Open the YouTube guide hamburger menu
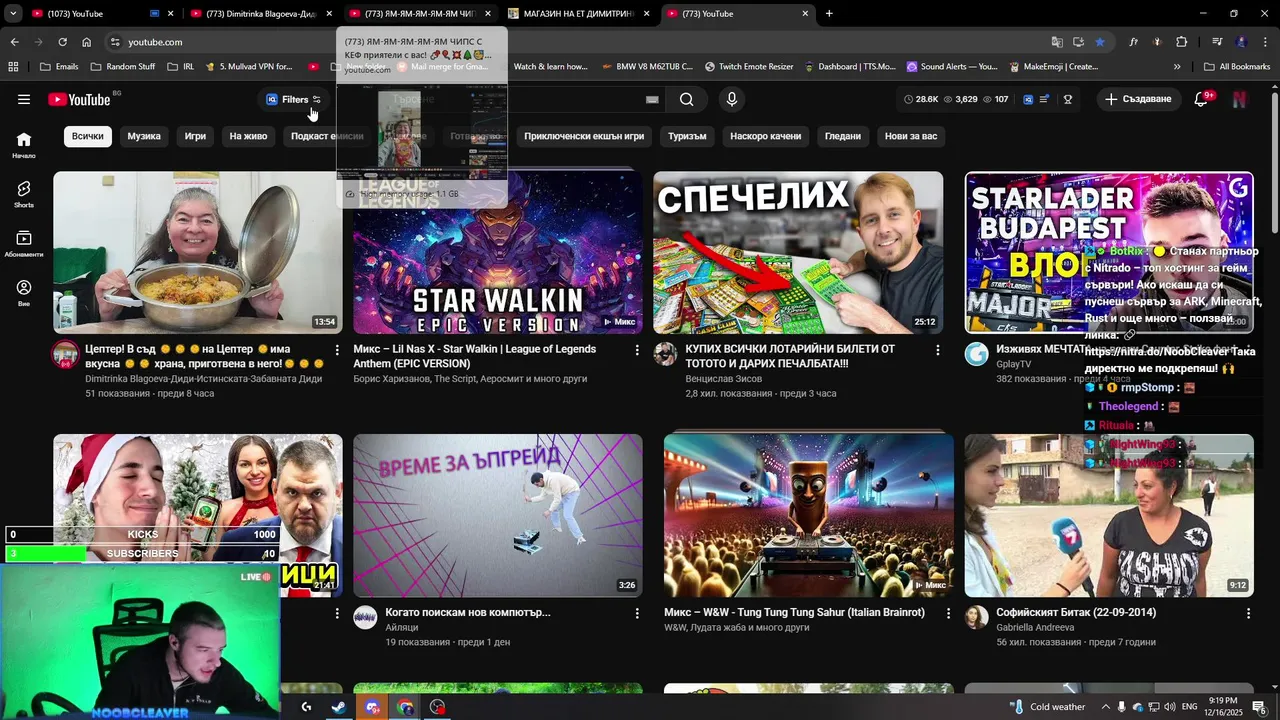Viewport: 1280px width, 720px height. click(x=24, y=99)
